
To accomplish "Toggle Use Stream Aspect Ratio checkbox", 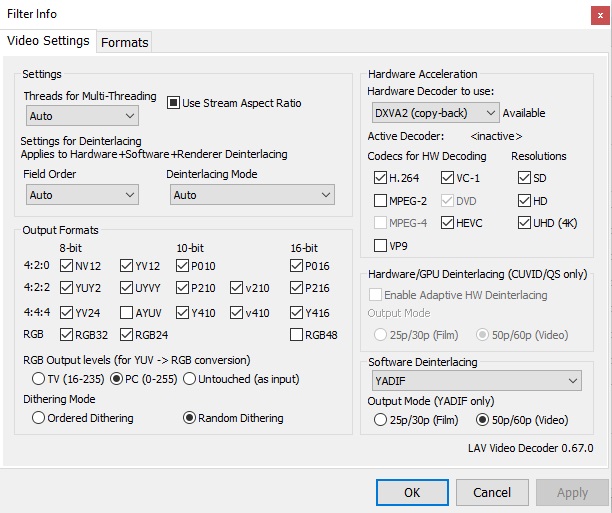I will (x=173, y=103).
